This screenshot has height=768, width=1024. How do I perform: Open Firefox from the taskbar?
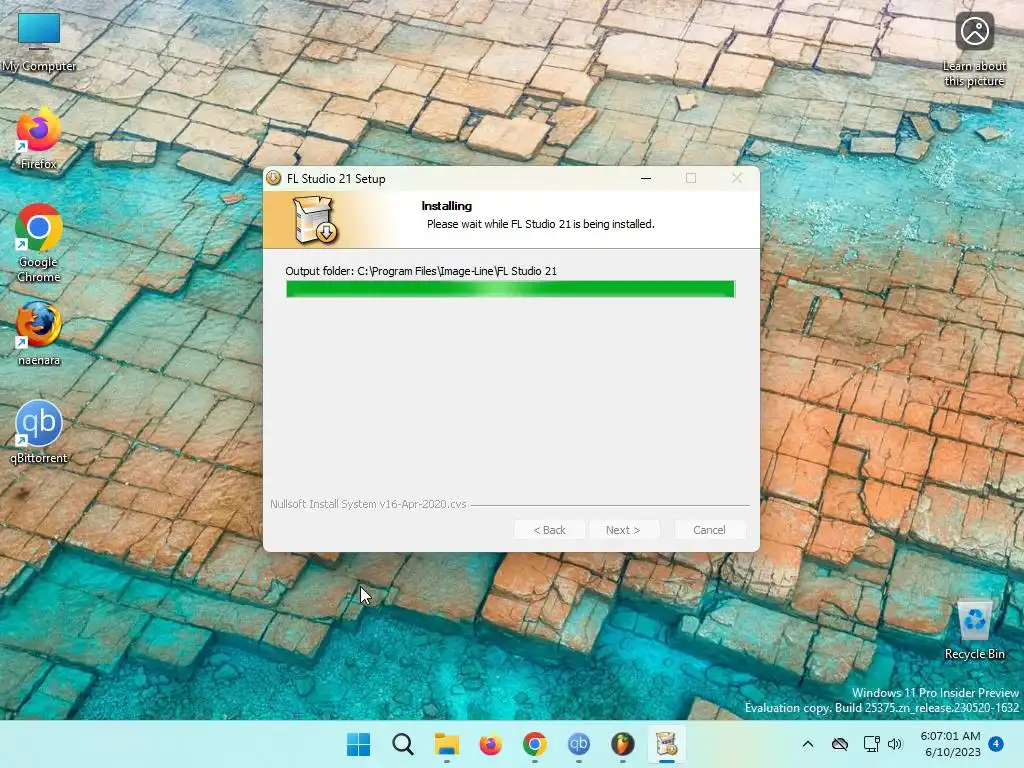pyautogui.click(x=490, y=744)
